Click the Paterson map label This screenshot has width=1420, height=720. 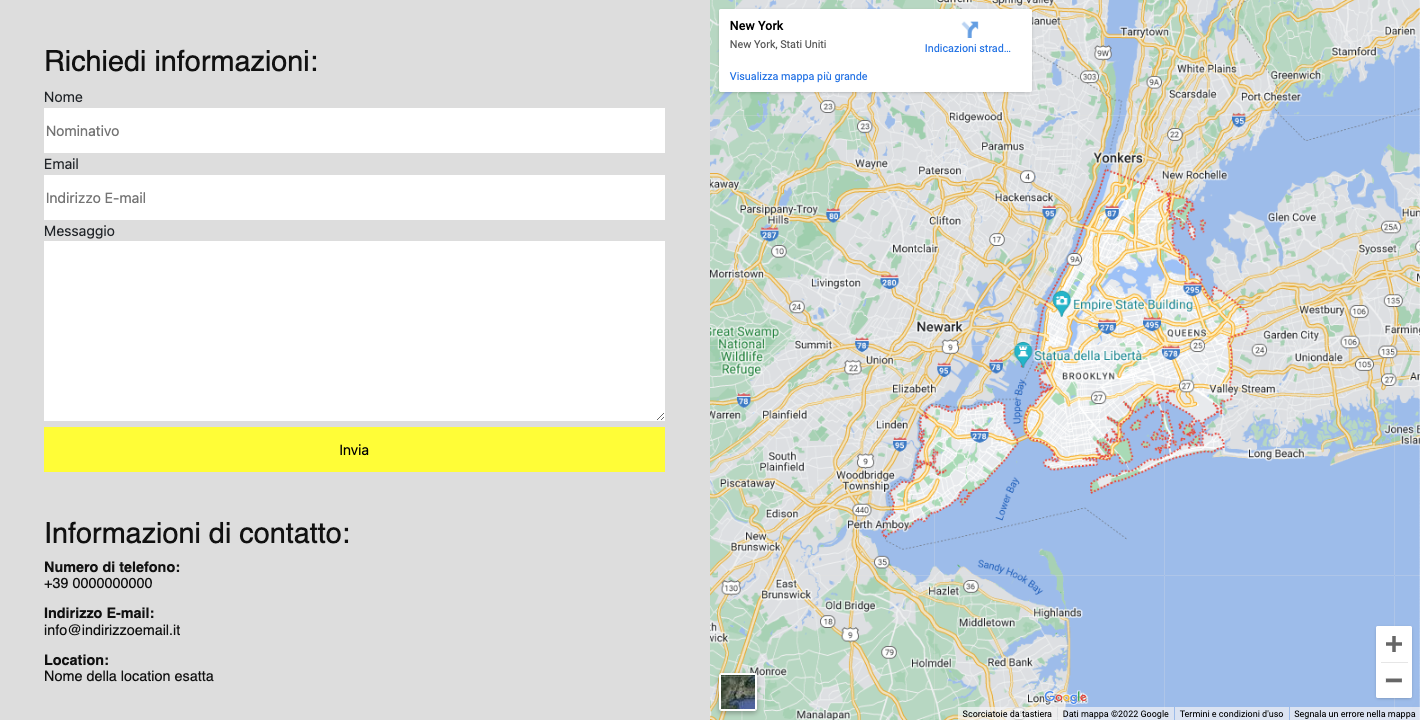940,170
